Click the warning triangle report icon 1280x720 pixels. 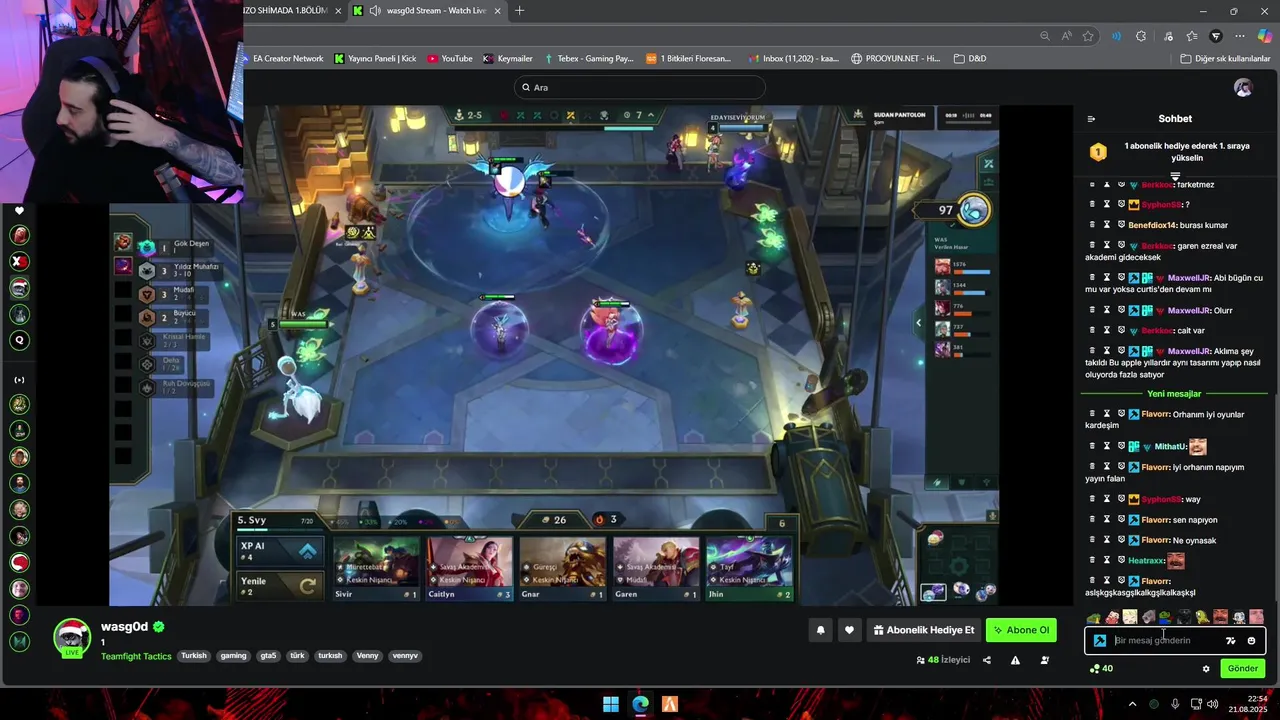pos(1015,660)
